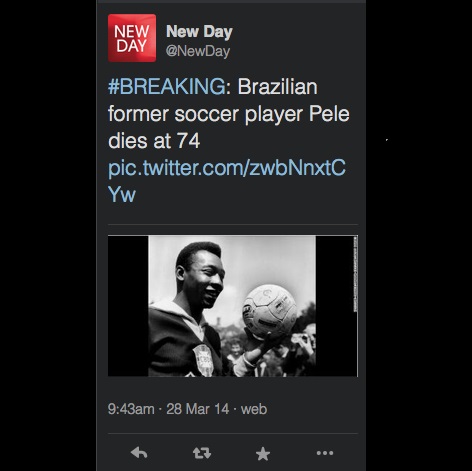Enlarge the black-and-white Pele photo
This screenshot has height=471, width=472.
pos(232,306)
